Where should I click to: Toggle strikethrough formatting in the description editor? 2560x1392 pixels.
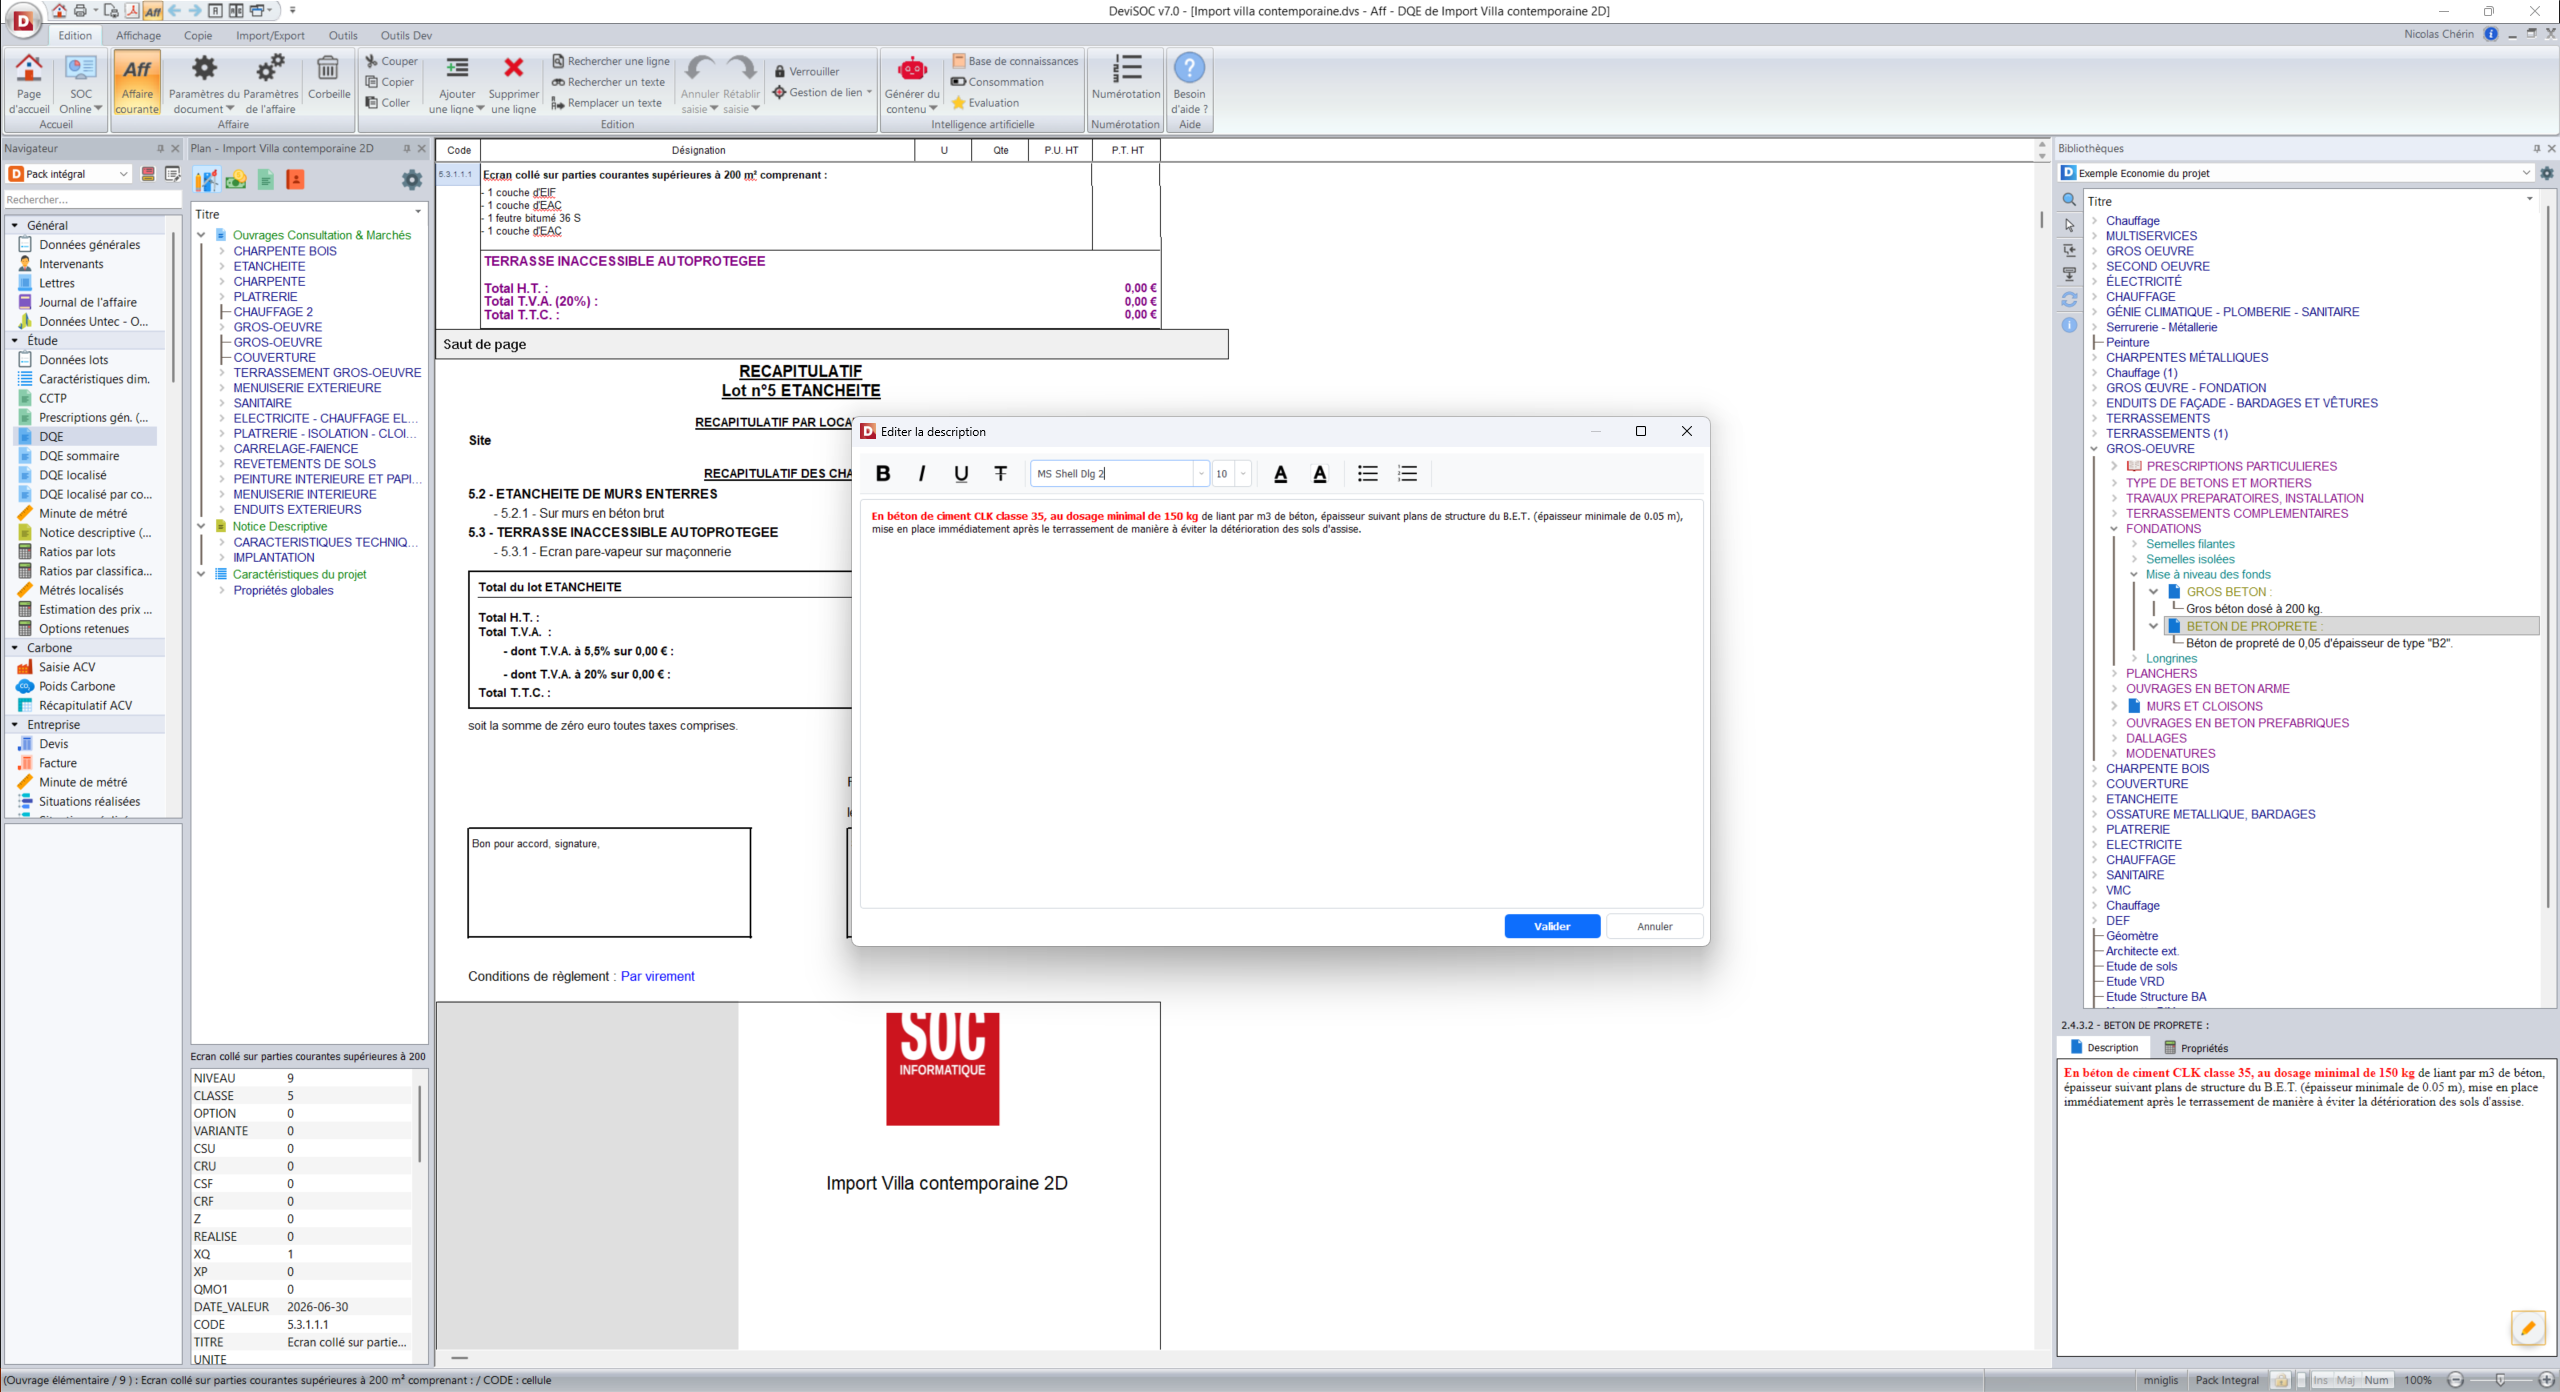[x=1000, y=474]
